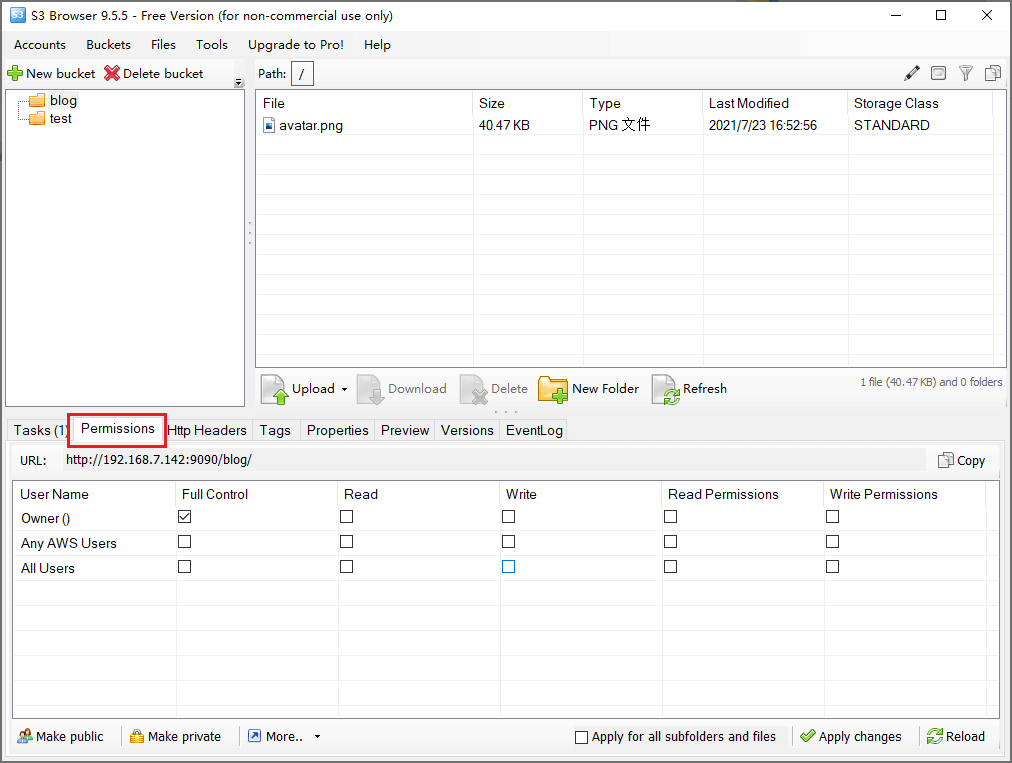Open the Upload dropdown arrow
The width and height of the screenshot is (1012, 763).
[x=344, y=389]
